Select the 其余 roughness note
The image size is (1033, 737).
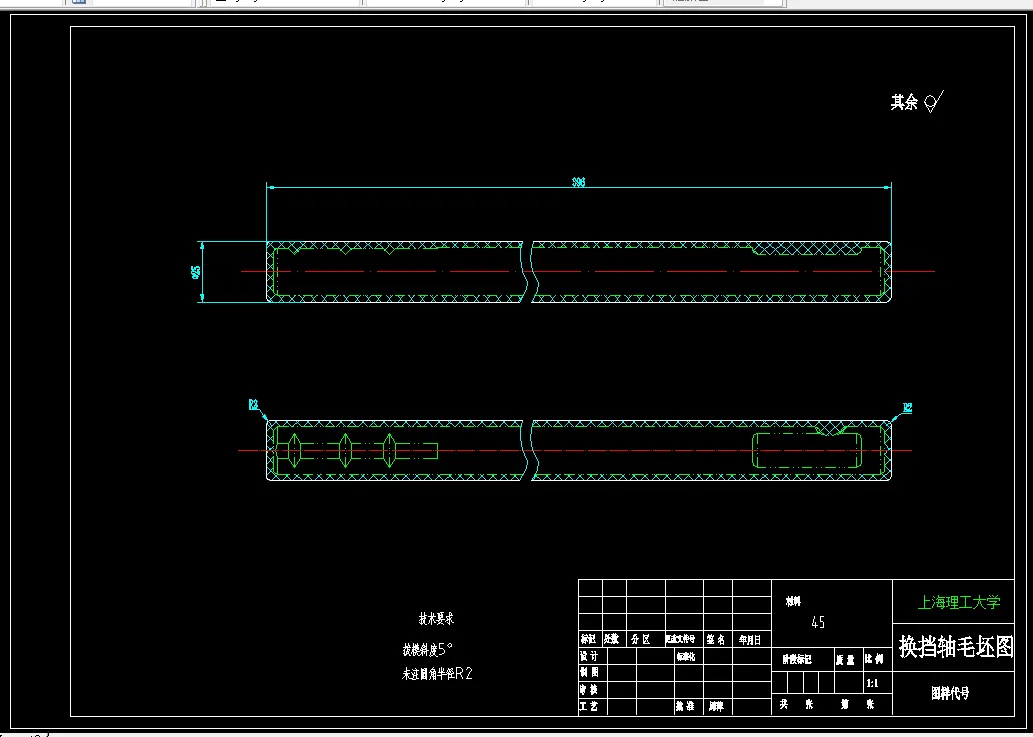coord(904,102)
